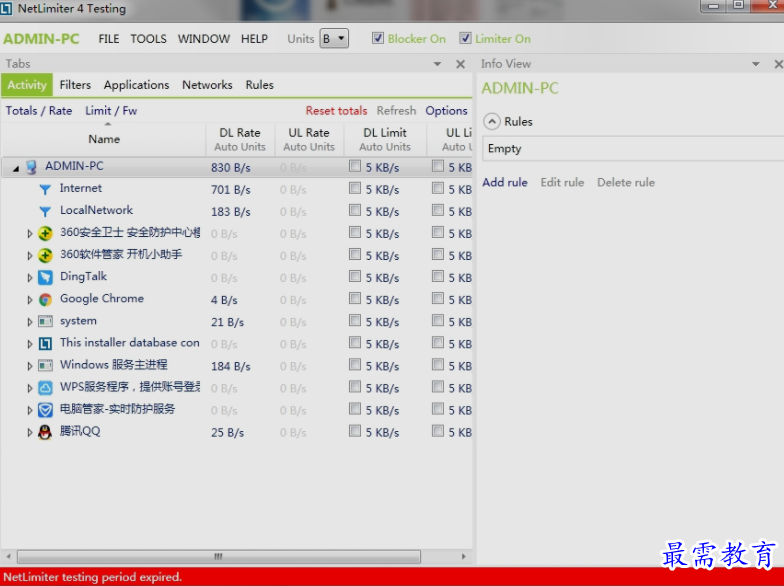784x586 pixels.
Task: Enable DL Limit for ADMIN-PC row
Action: coord(355,166)
